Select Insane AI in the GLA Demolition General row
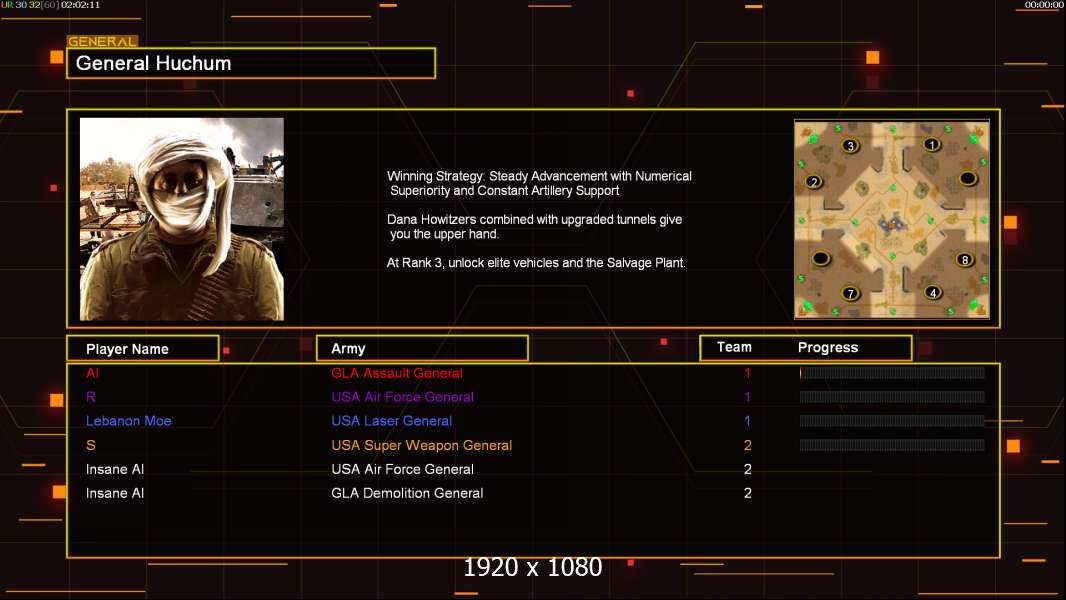Screen dimensions: 1066x600 (x=115, y=493)
